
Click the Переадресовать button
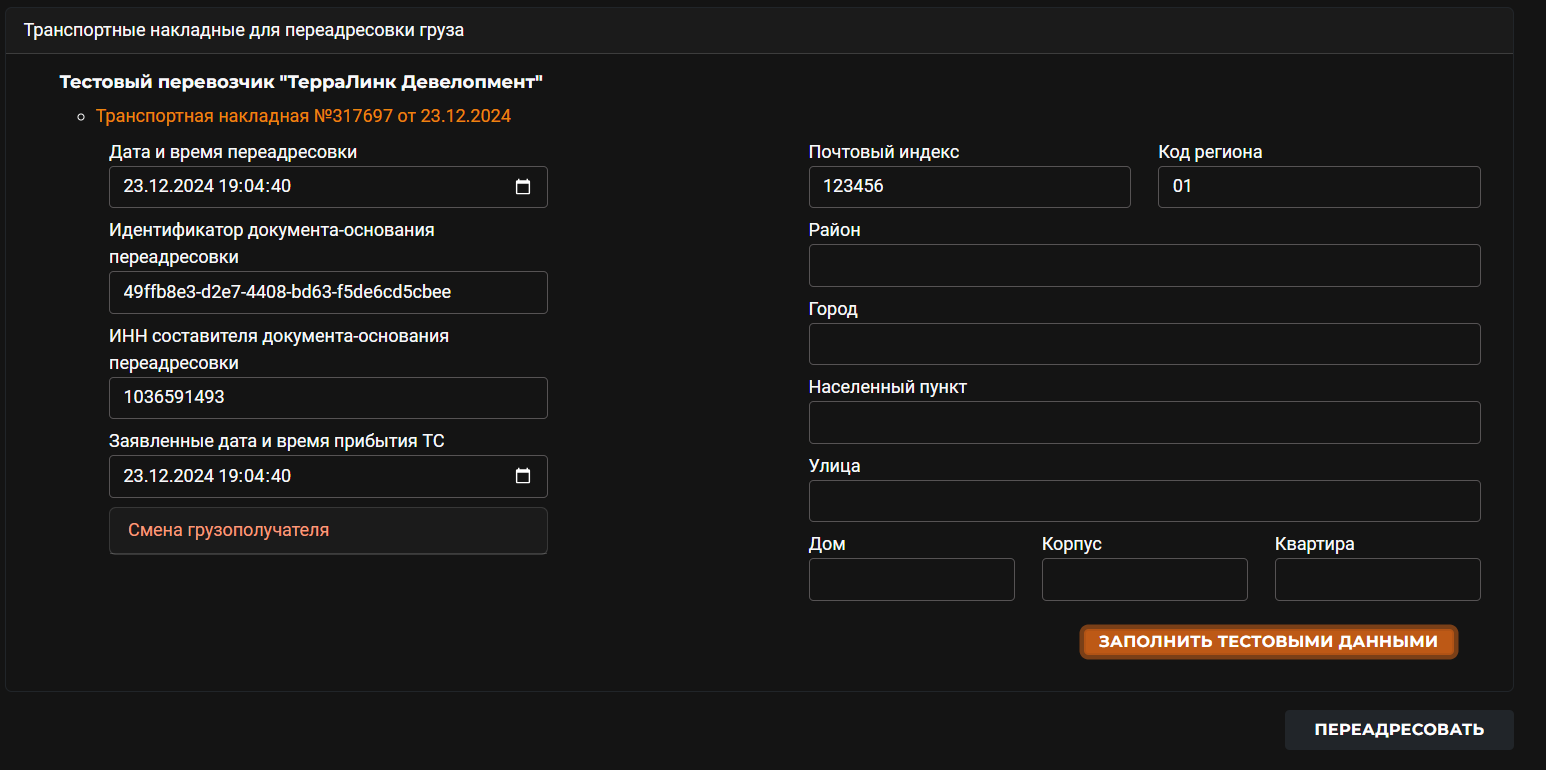click(x=1399, y=730)
